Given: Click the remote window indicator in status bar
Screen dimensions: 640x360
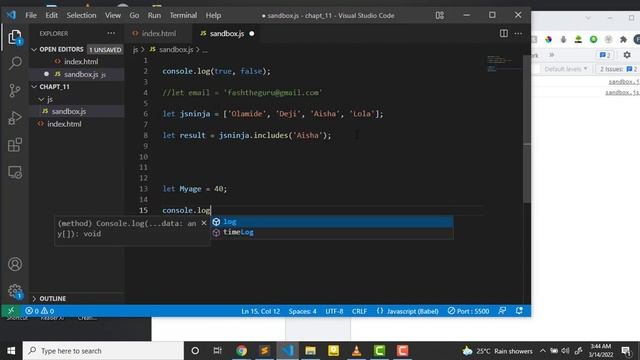Looking at the screenshot, I should tap(11, 311).
